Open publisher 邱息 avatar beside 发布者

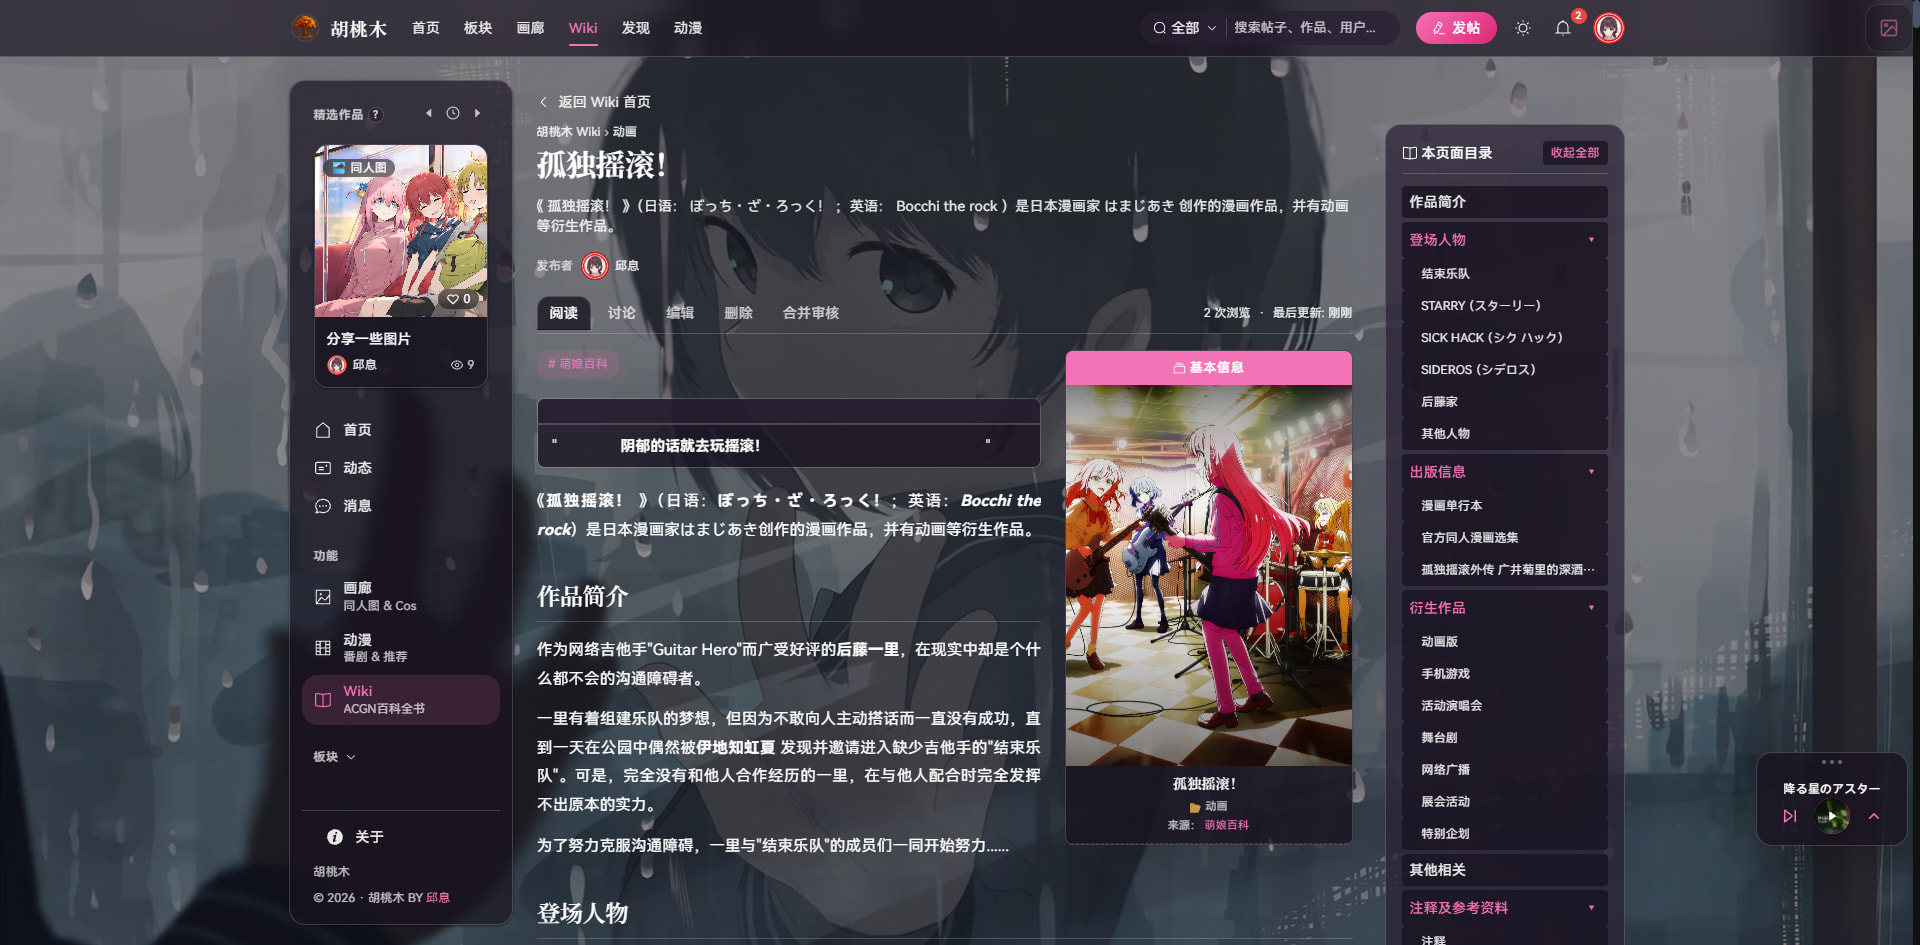pos(595,266)
